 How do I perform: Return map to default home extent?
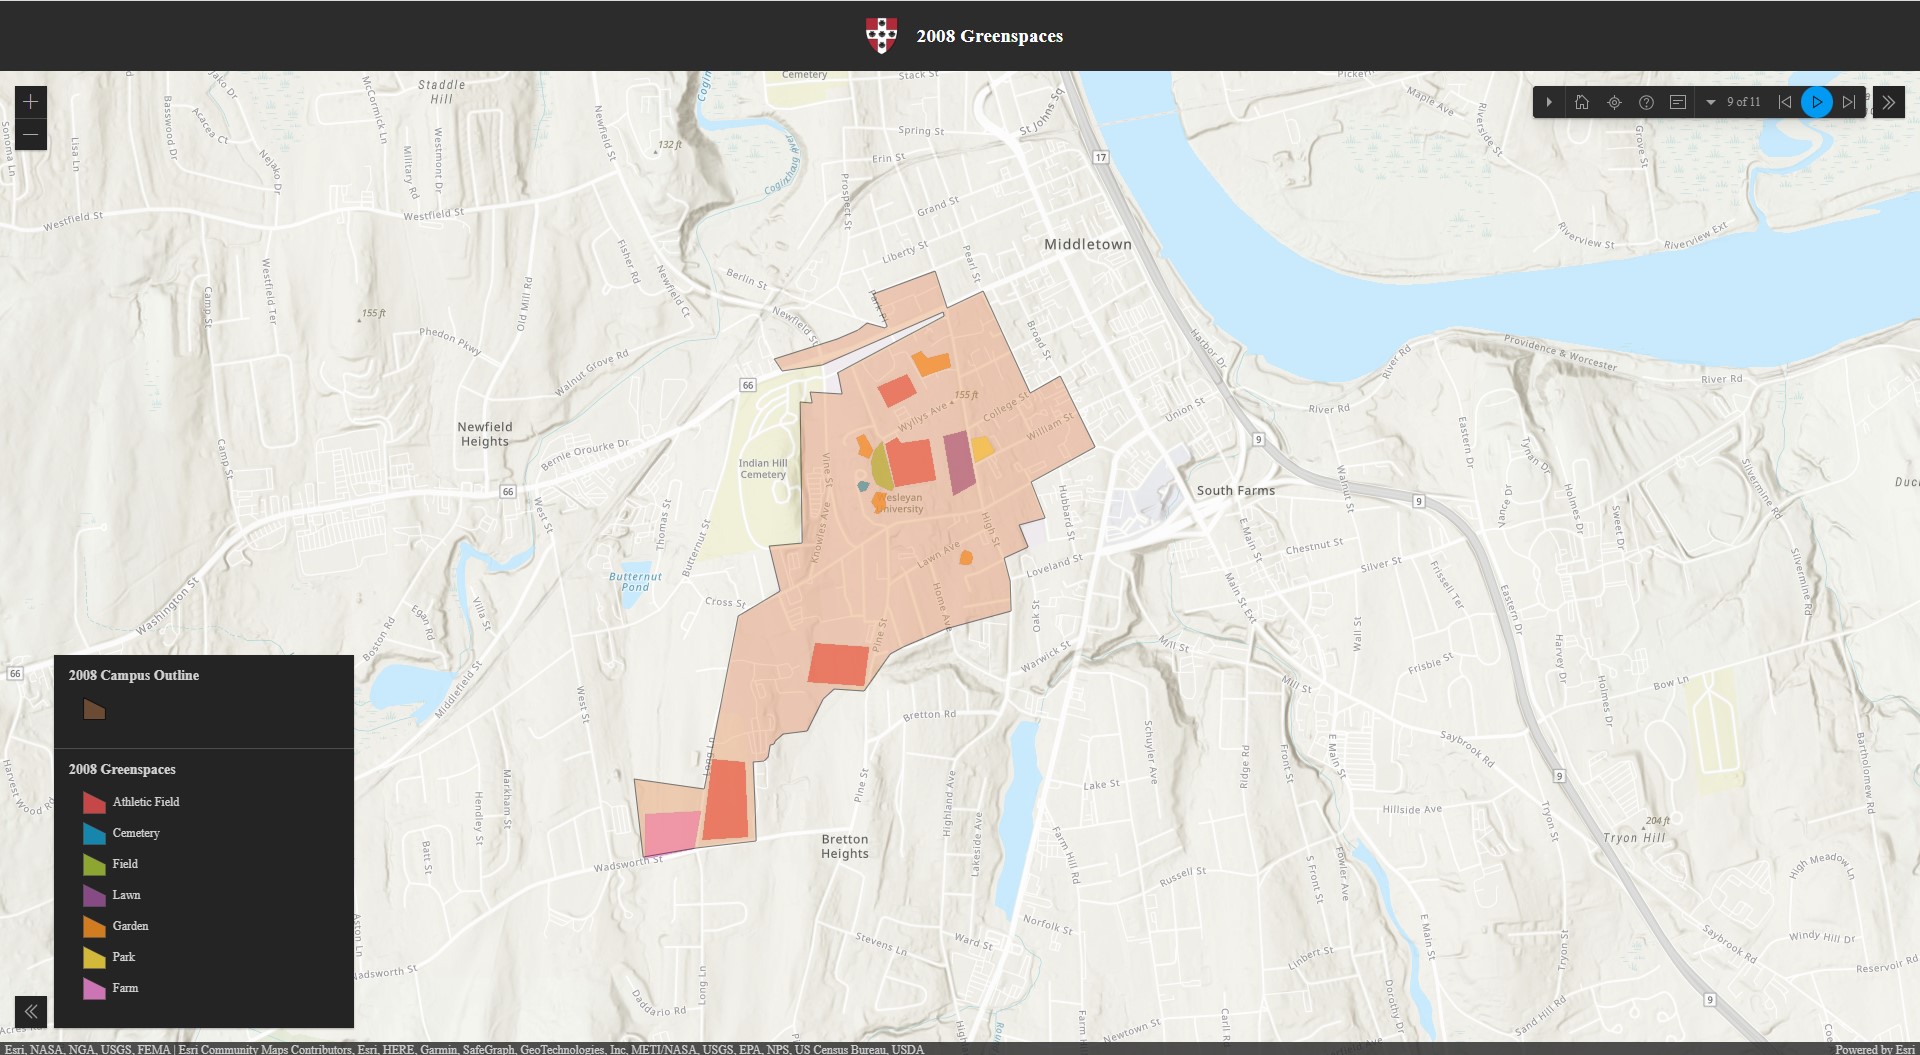click(x=1582, y=102)
